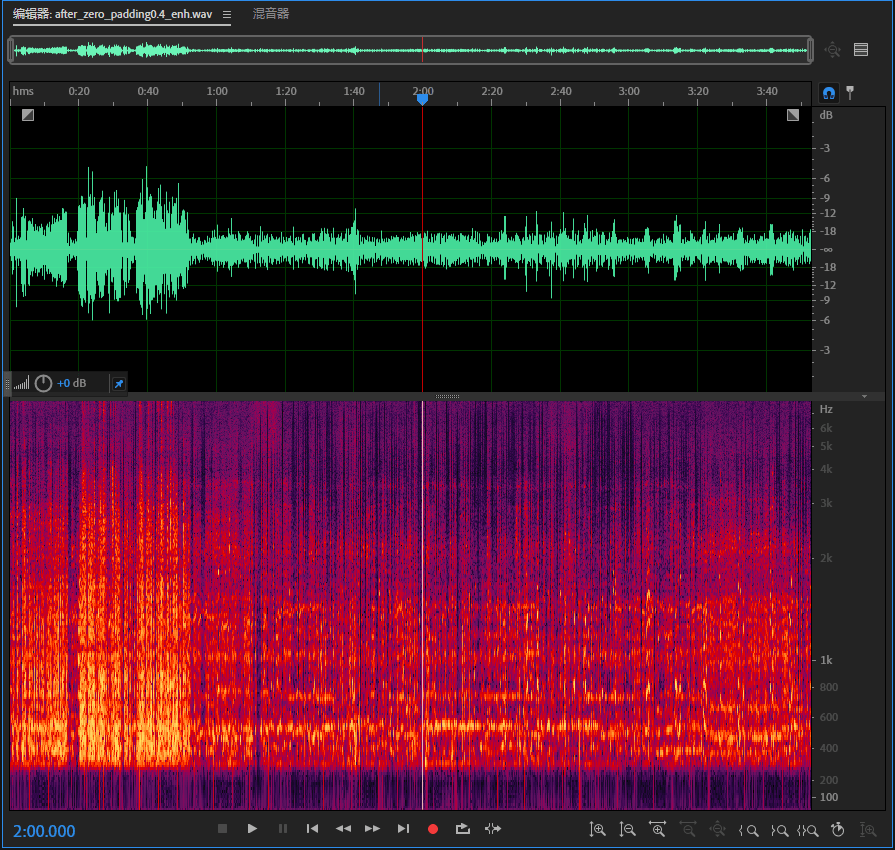The width and height of the screenshot is (895, 850).
Task: Skip to the end of the file
Action: coord(401,829)
